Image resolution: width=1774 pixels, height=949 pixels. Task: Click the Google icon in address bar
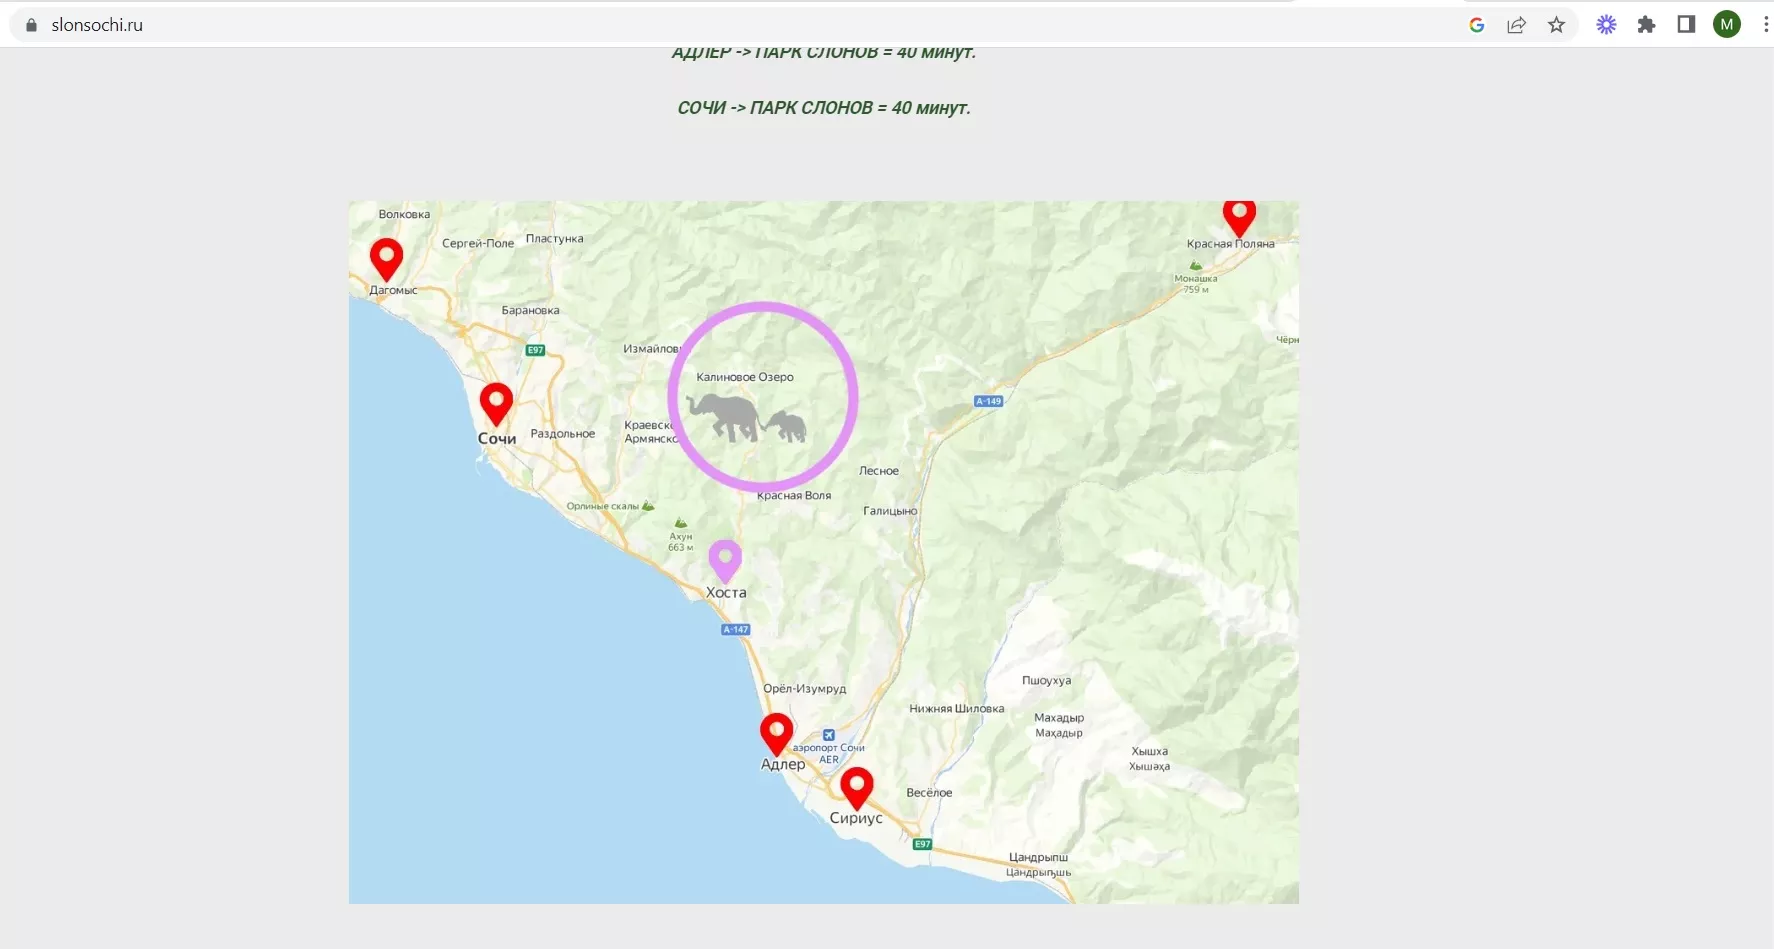(1476, 25)
